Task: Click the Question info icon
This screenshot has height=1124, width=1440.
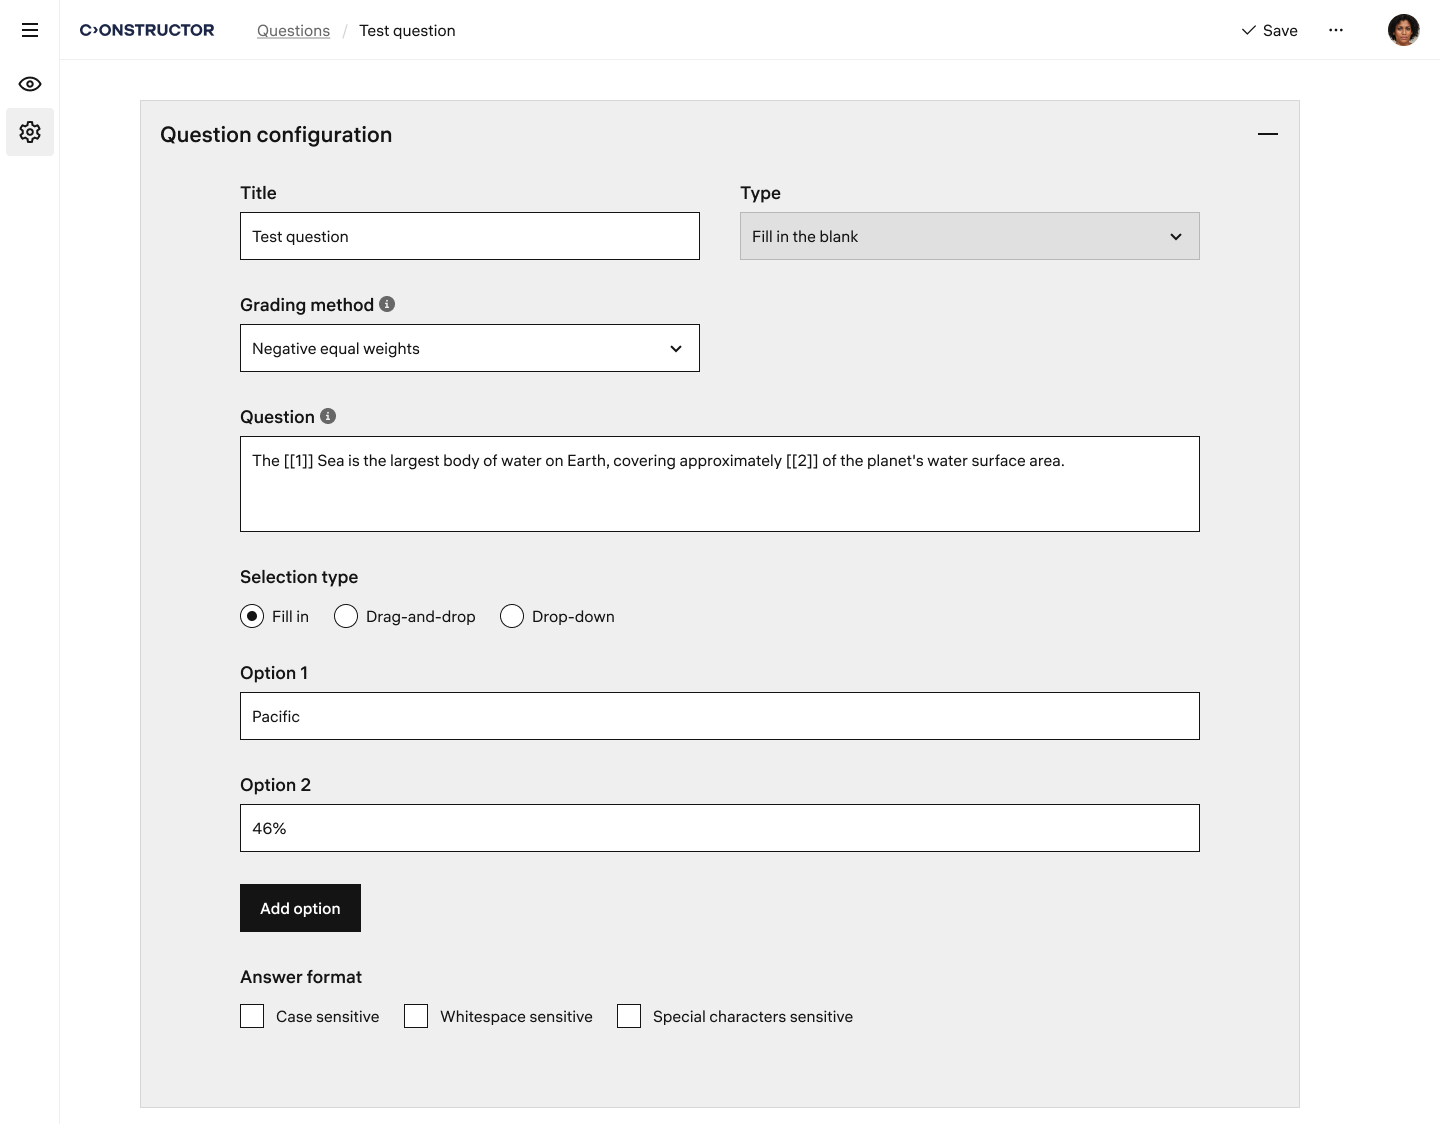Action: pos(328,416)
